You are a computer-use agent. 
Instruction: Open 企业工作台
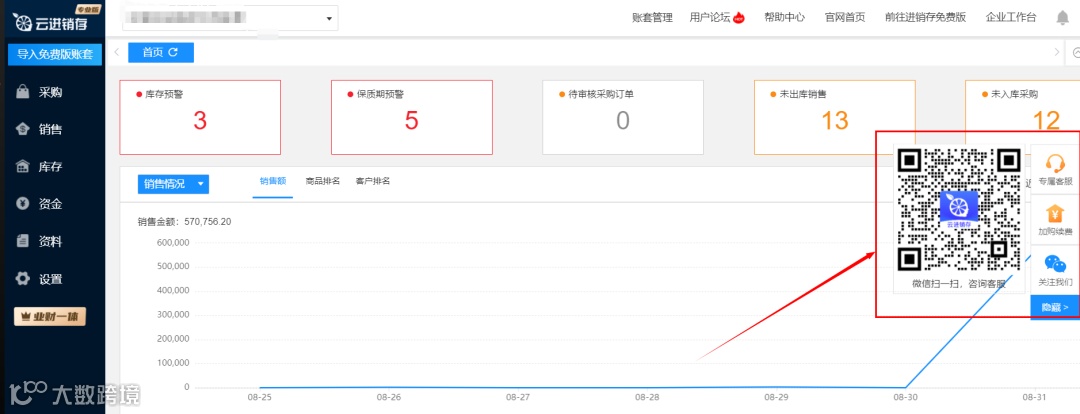(1011, 18)
